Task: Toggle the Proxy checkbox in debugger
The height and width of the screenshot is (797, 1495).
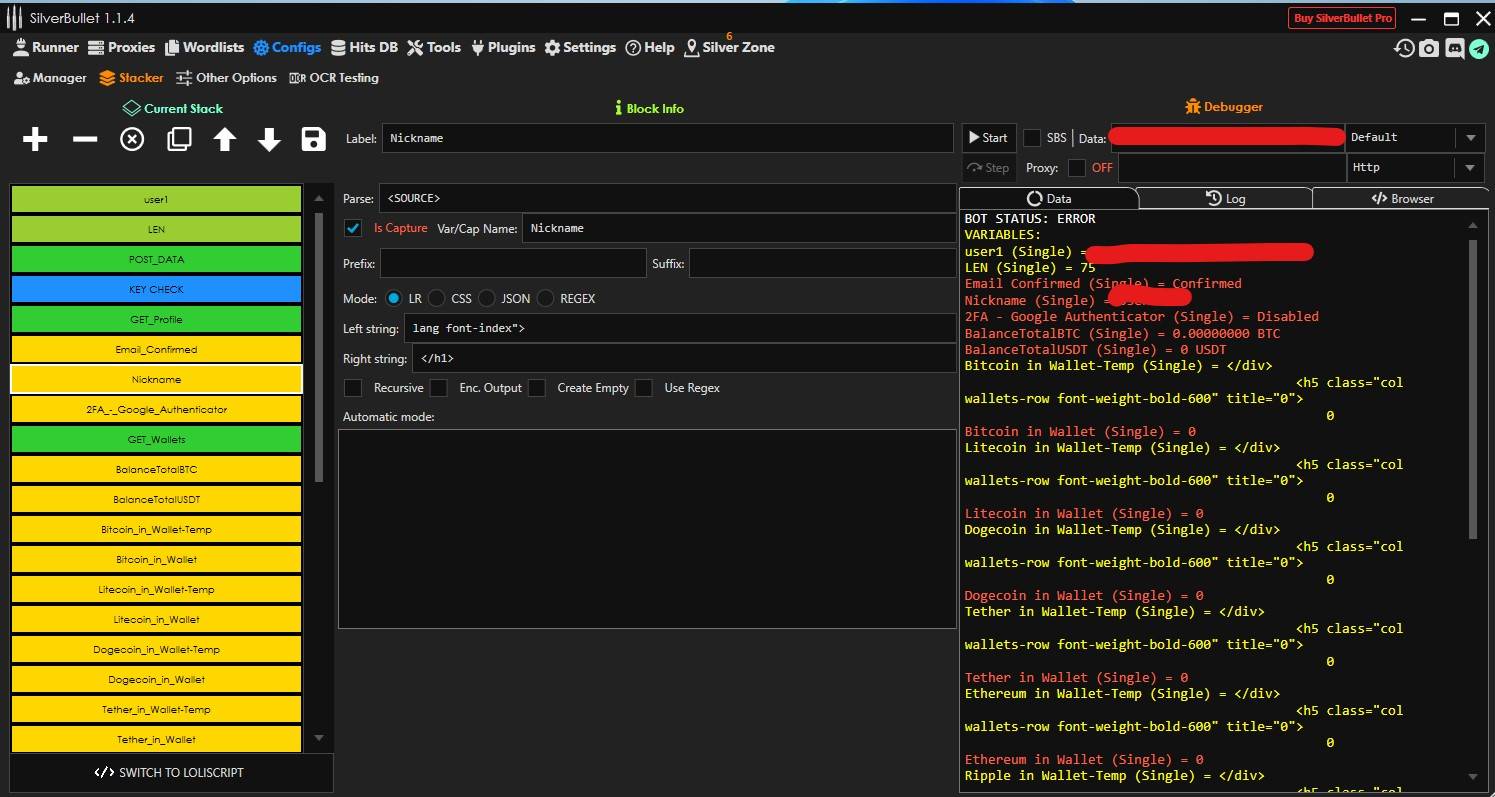Action: [1077, 167]
